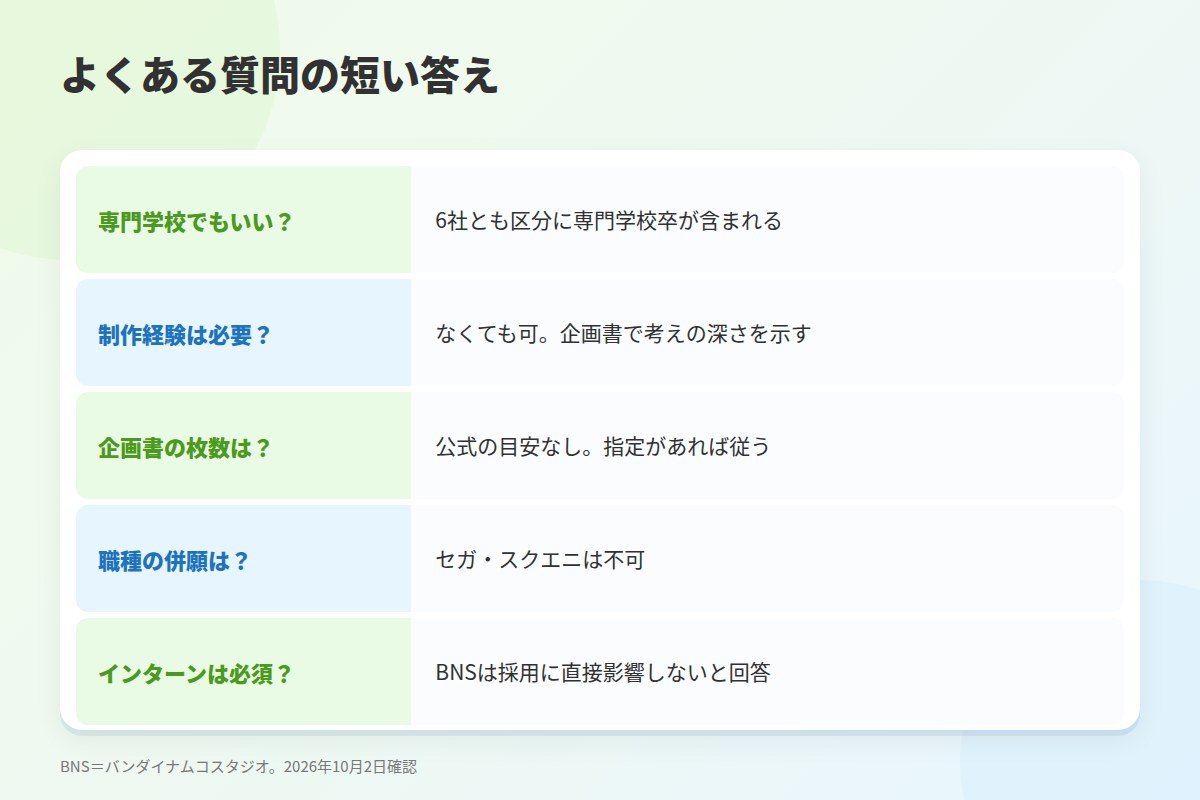Click the heading よくある質問の短い答え

coord(280,76)
